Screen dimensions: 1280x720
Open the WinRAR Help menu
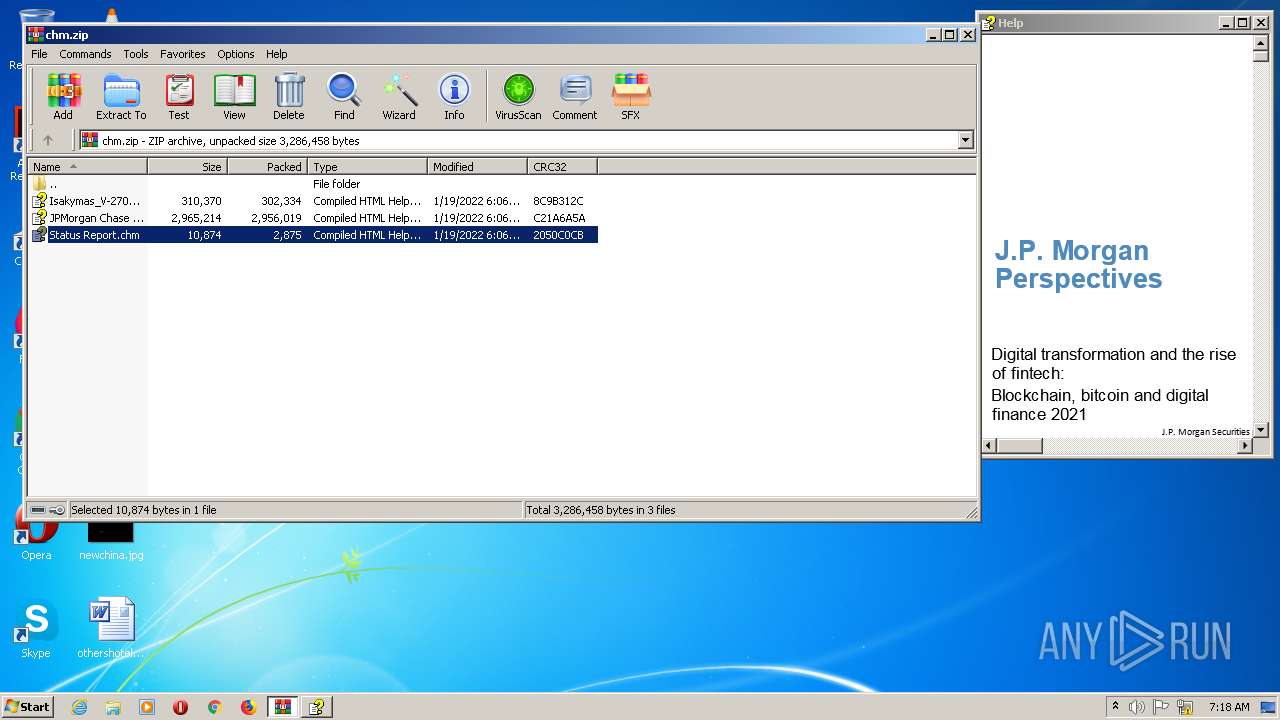pos(277,54)
